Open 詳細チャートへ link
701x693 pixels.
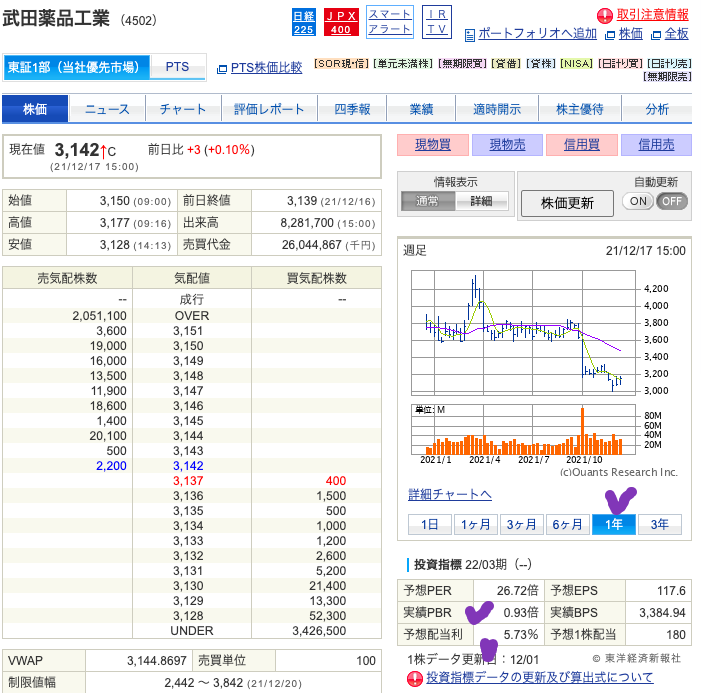coord(450,494)
